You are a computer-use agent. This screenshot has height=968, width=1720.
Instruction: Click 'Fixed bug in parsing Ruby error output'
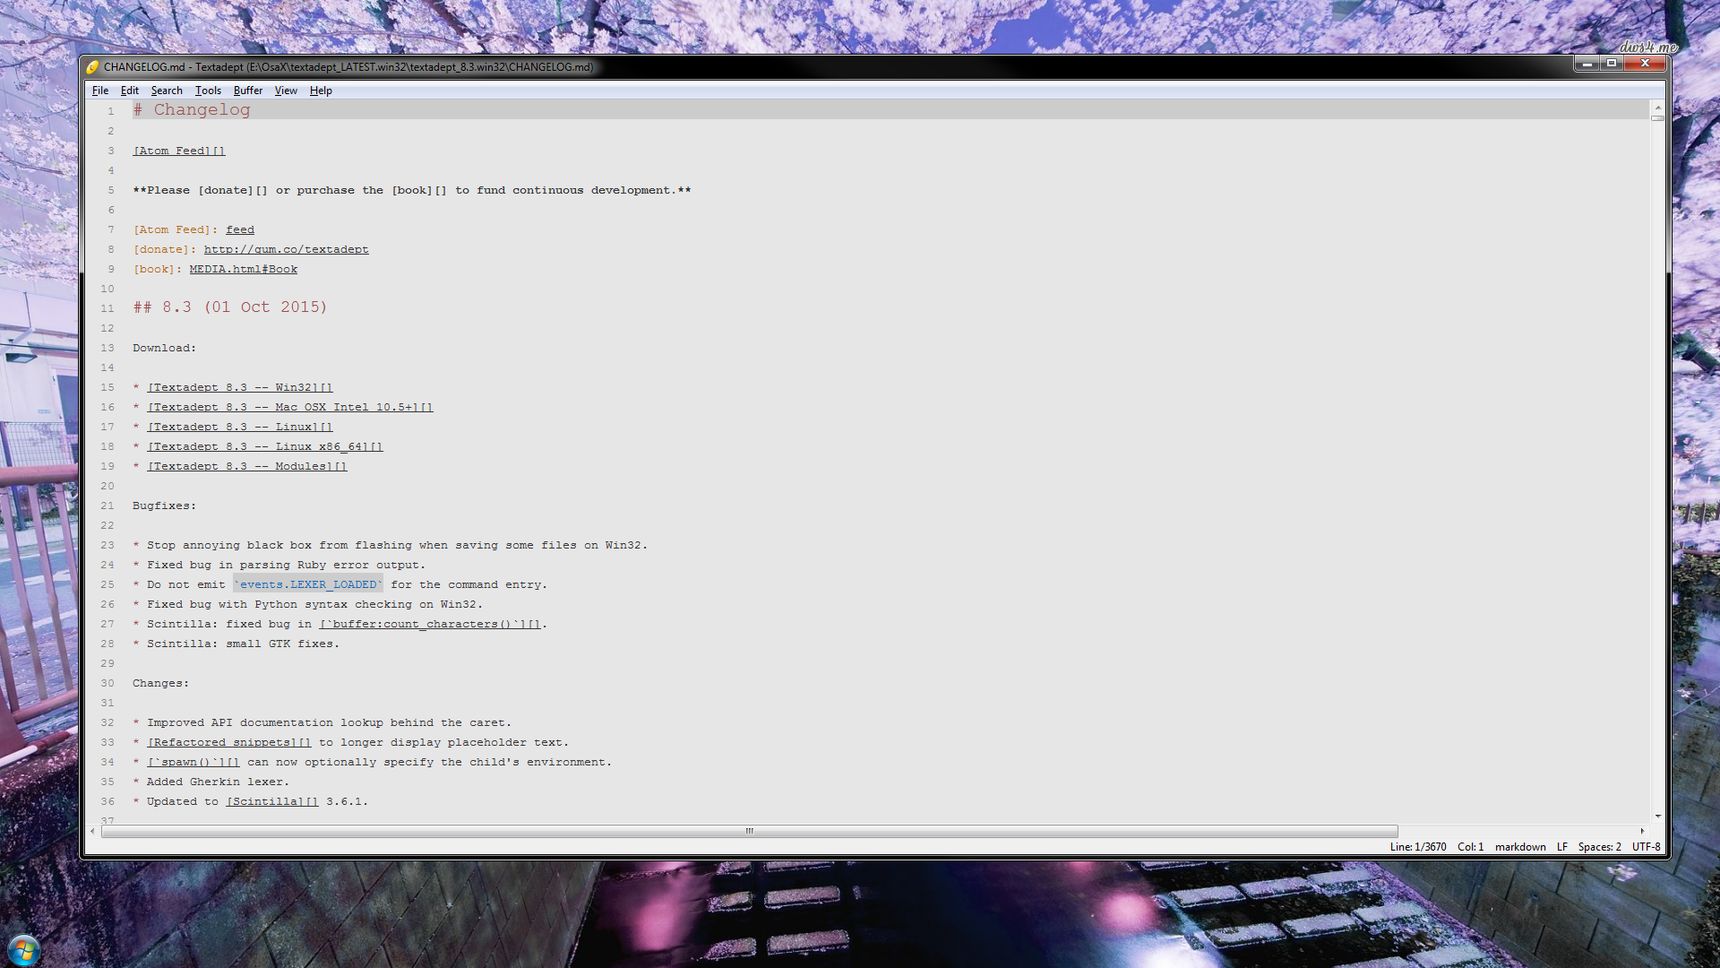(x=286, y=565)
